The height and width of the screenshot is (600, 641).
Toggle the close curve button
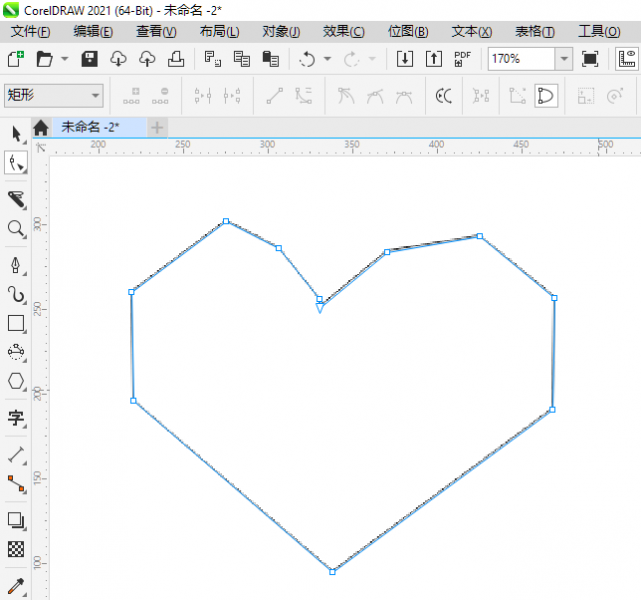point(546,97)
